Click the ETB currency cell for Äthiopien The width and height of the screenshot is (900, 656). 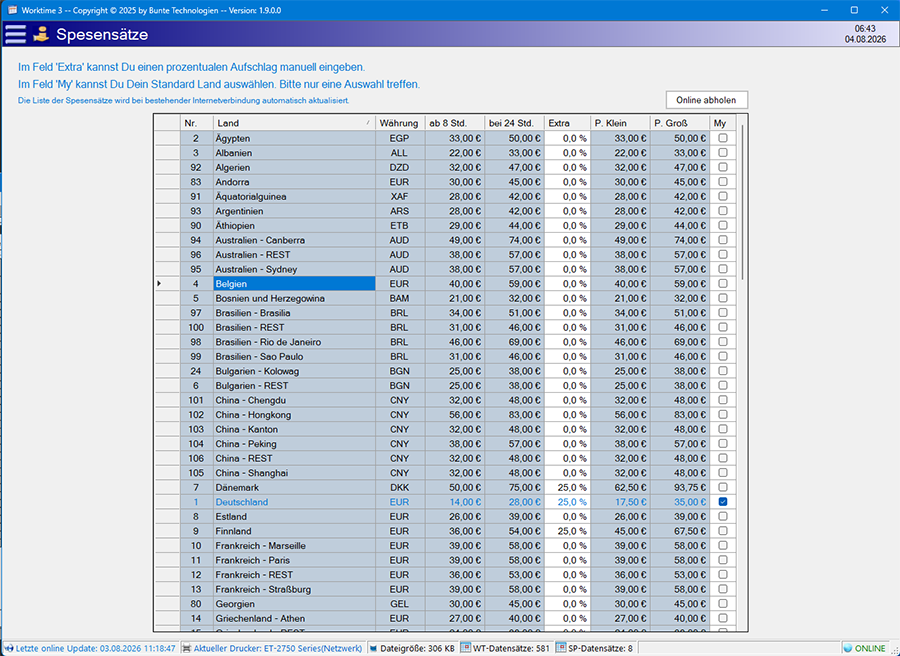(x=400, y=226)
